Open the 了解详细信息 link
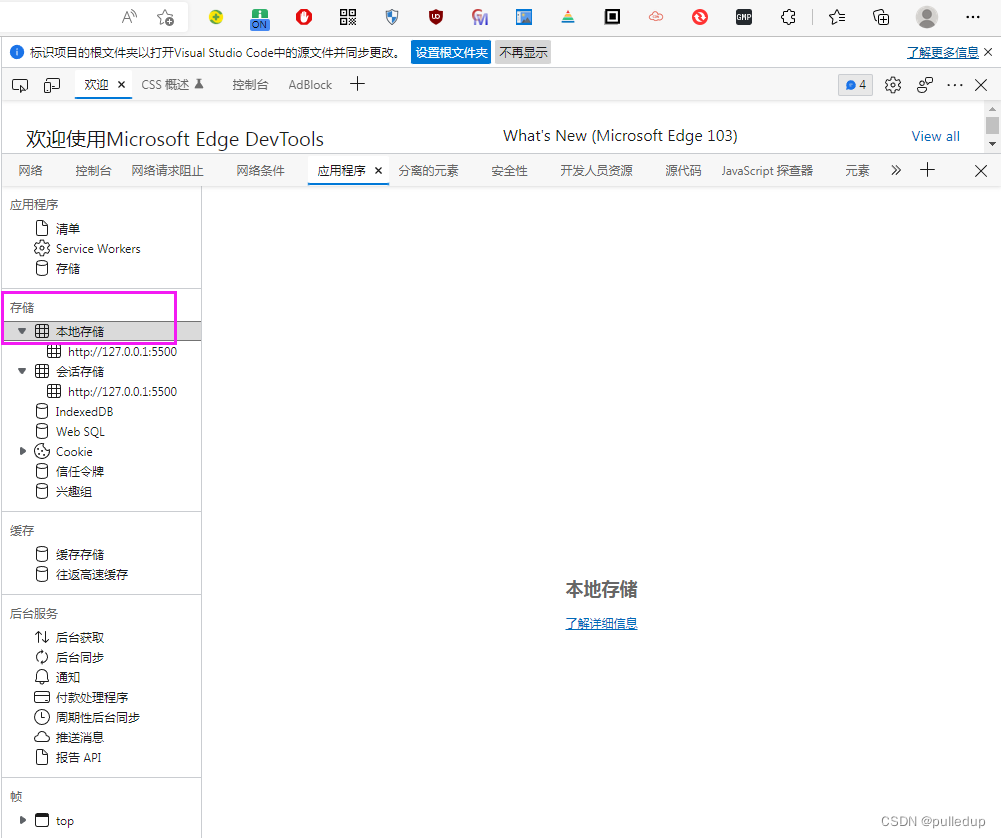Screen dimensions: 1001x838 click(x=601, y=624)
